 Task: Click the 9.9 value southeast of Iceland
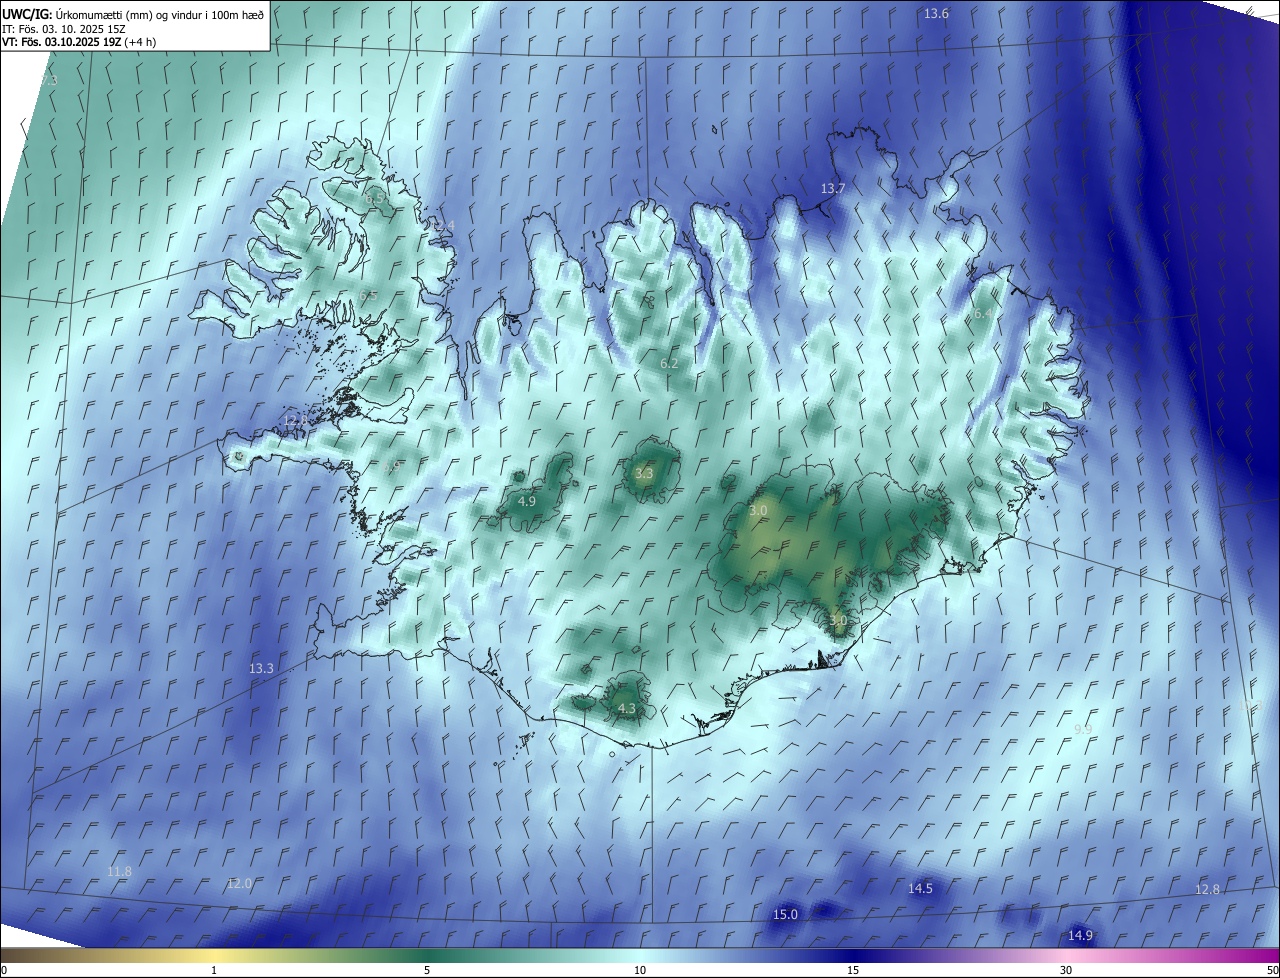point(1083,729)
